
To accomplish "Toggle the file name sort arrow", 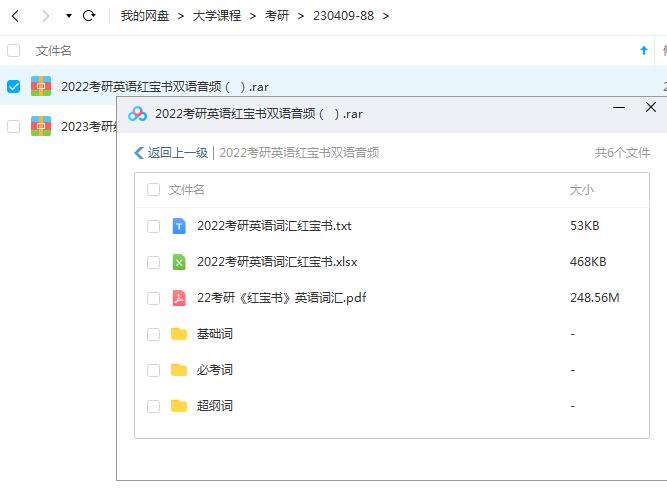I will pyautogui.click(x=643, y=50).
